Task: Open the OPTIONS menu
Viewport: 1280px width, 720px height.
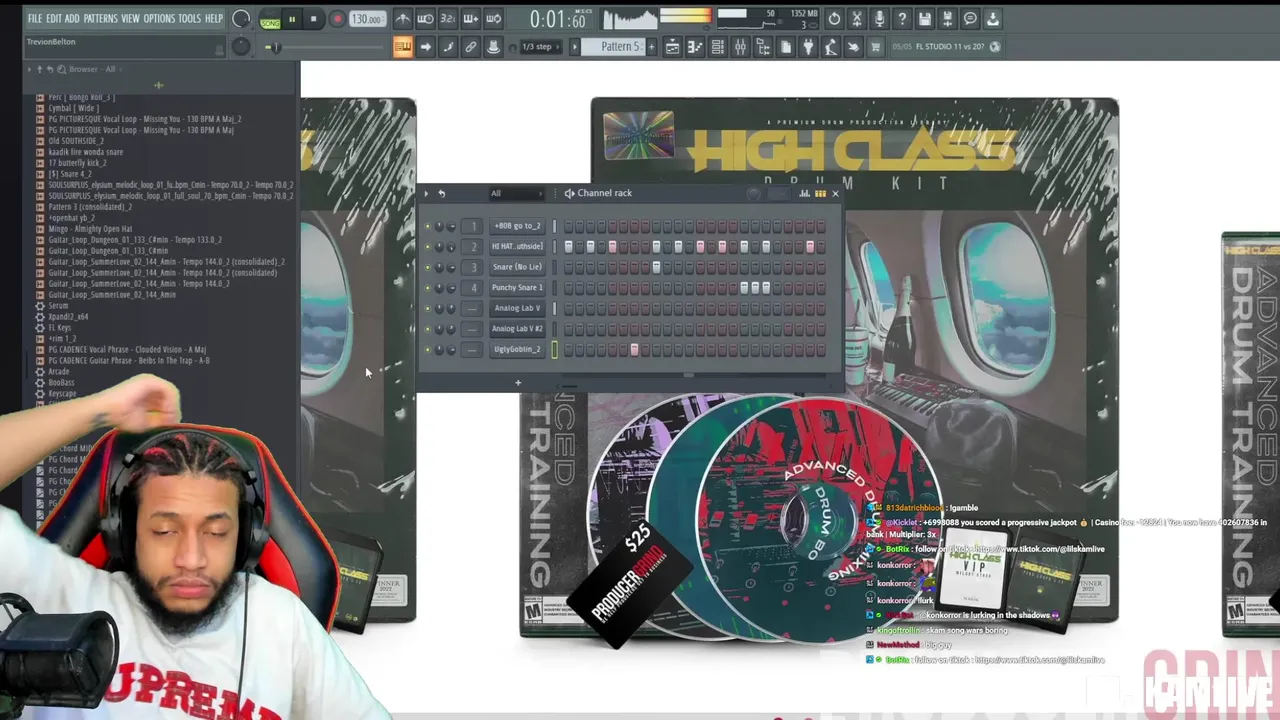Action: (x=159, y=19)
